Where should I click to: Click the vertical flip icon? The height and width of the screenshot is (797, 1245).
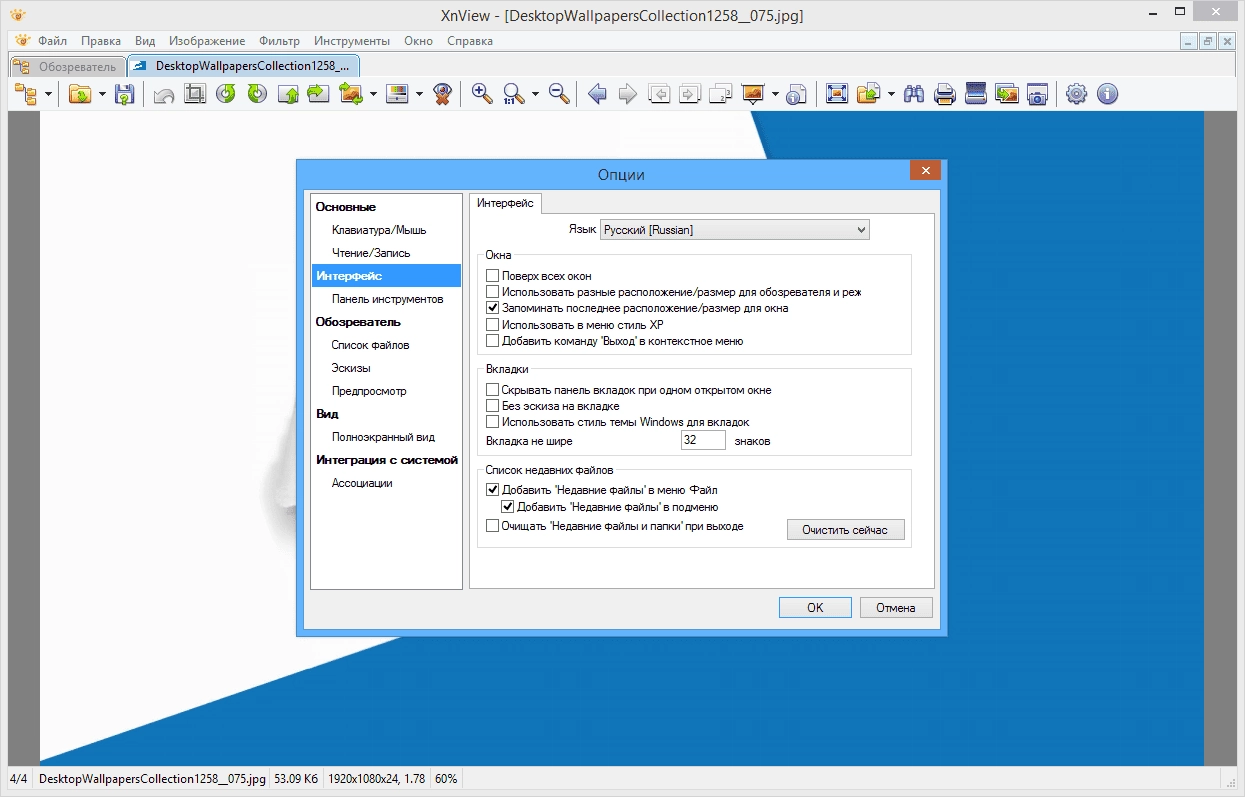288,94
